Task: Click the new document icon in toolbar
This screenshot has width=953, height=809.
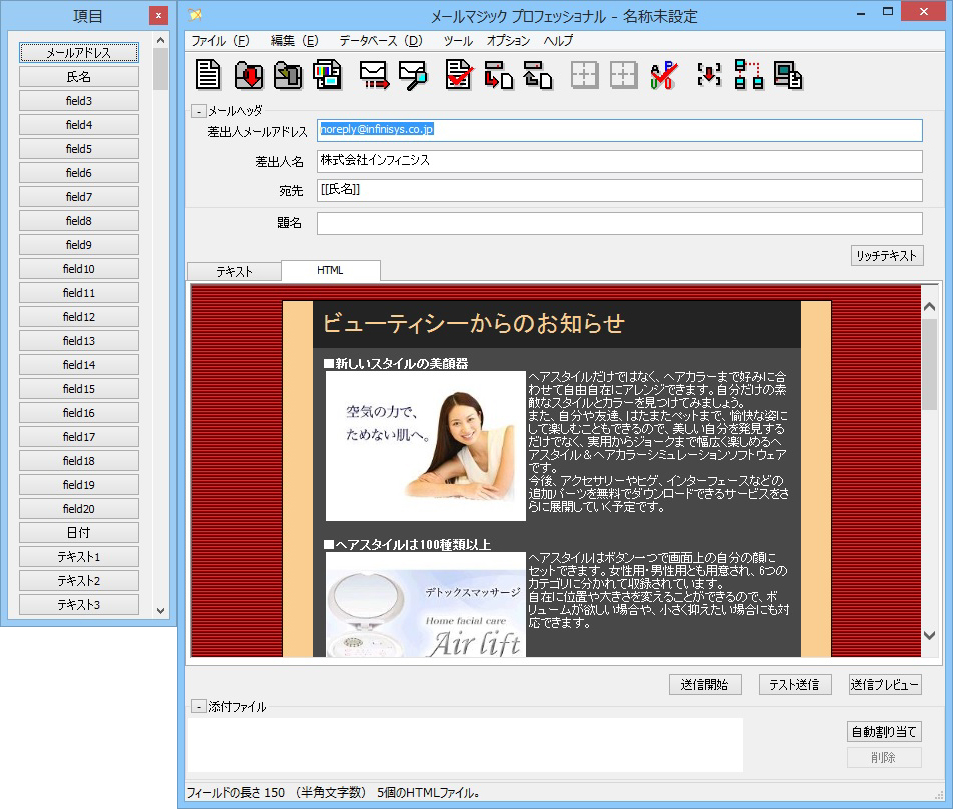Action: click(x=208, y=75)
